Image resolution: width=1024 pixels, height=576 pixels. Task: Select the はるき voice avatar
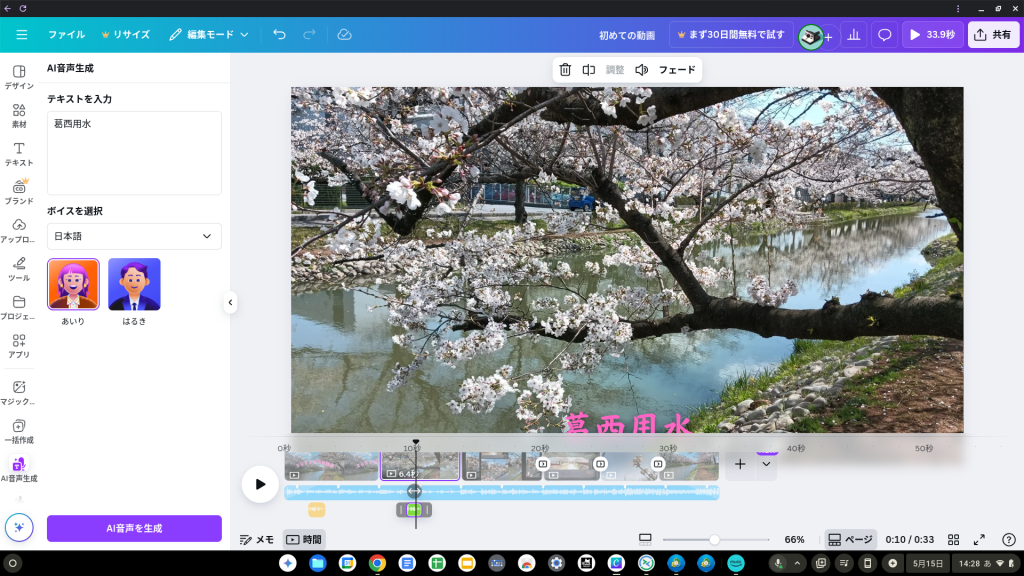[134, 285]
